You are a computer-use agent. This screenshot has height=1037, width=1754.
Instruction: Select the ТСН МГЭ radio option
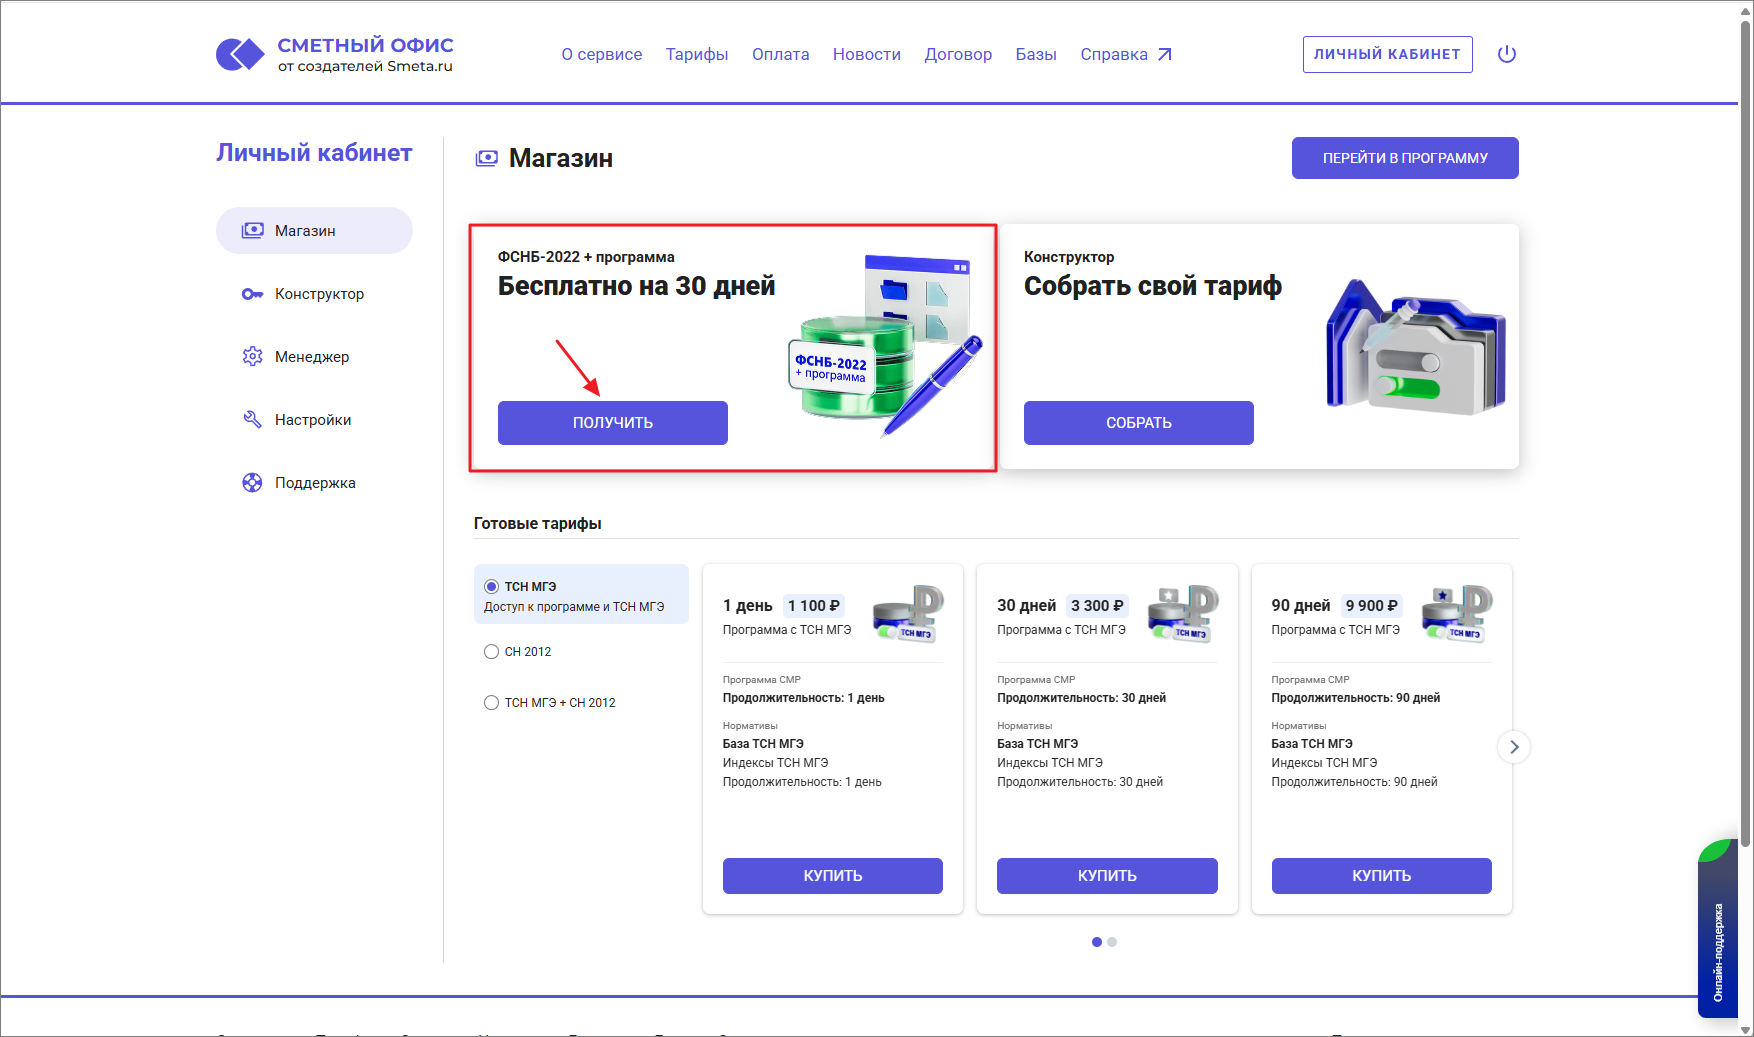pos(491,587)
